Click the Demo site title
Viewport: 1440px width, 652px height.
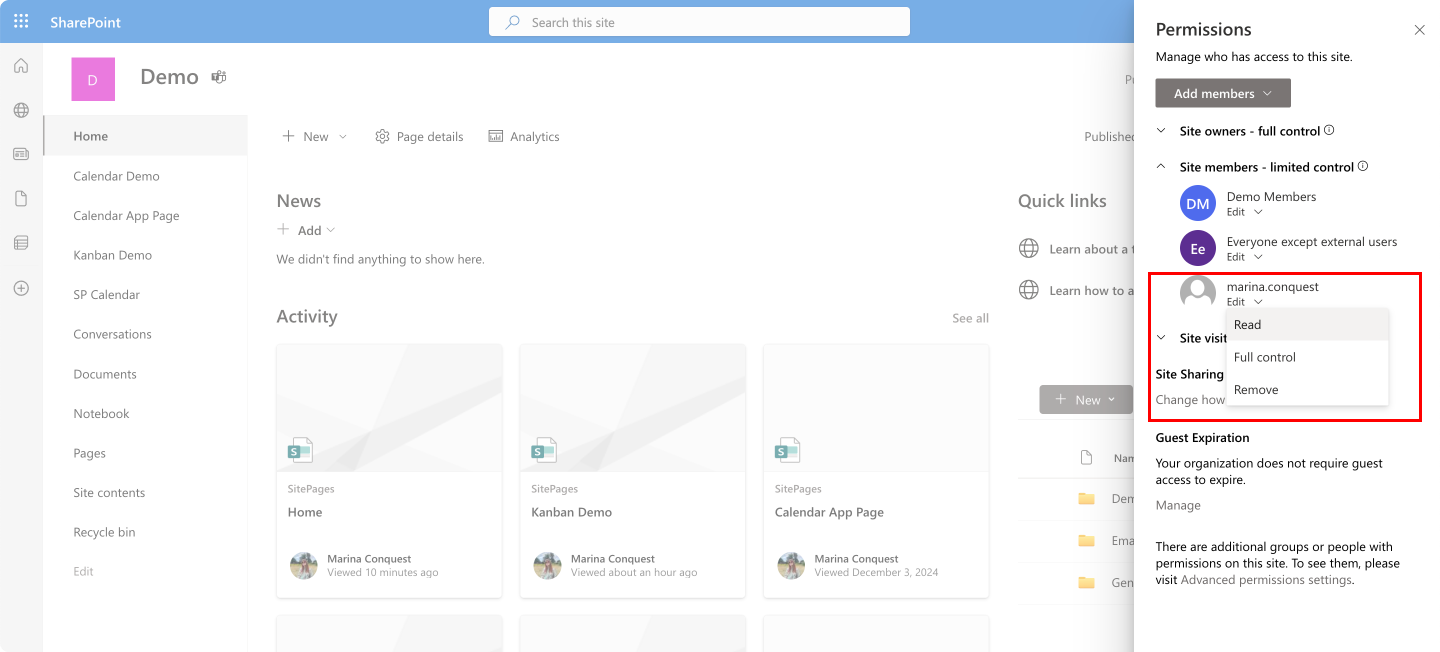click(x=169, y=77)
